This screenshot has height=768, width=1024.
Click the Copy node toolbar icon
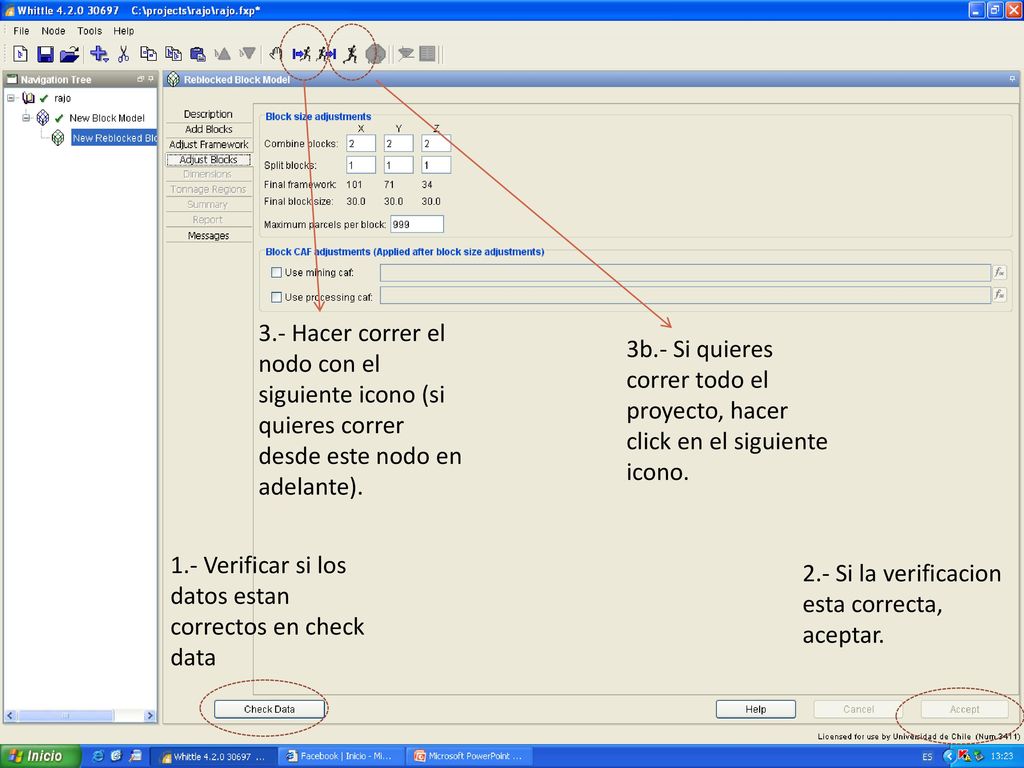coord(148,54)
